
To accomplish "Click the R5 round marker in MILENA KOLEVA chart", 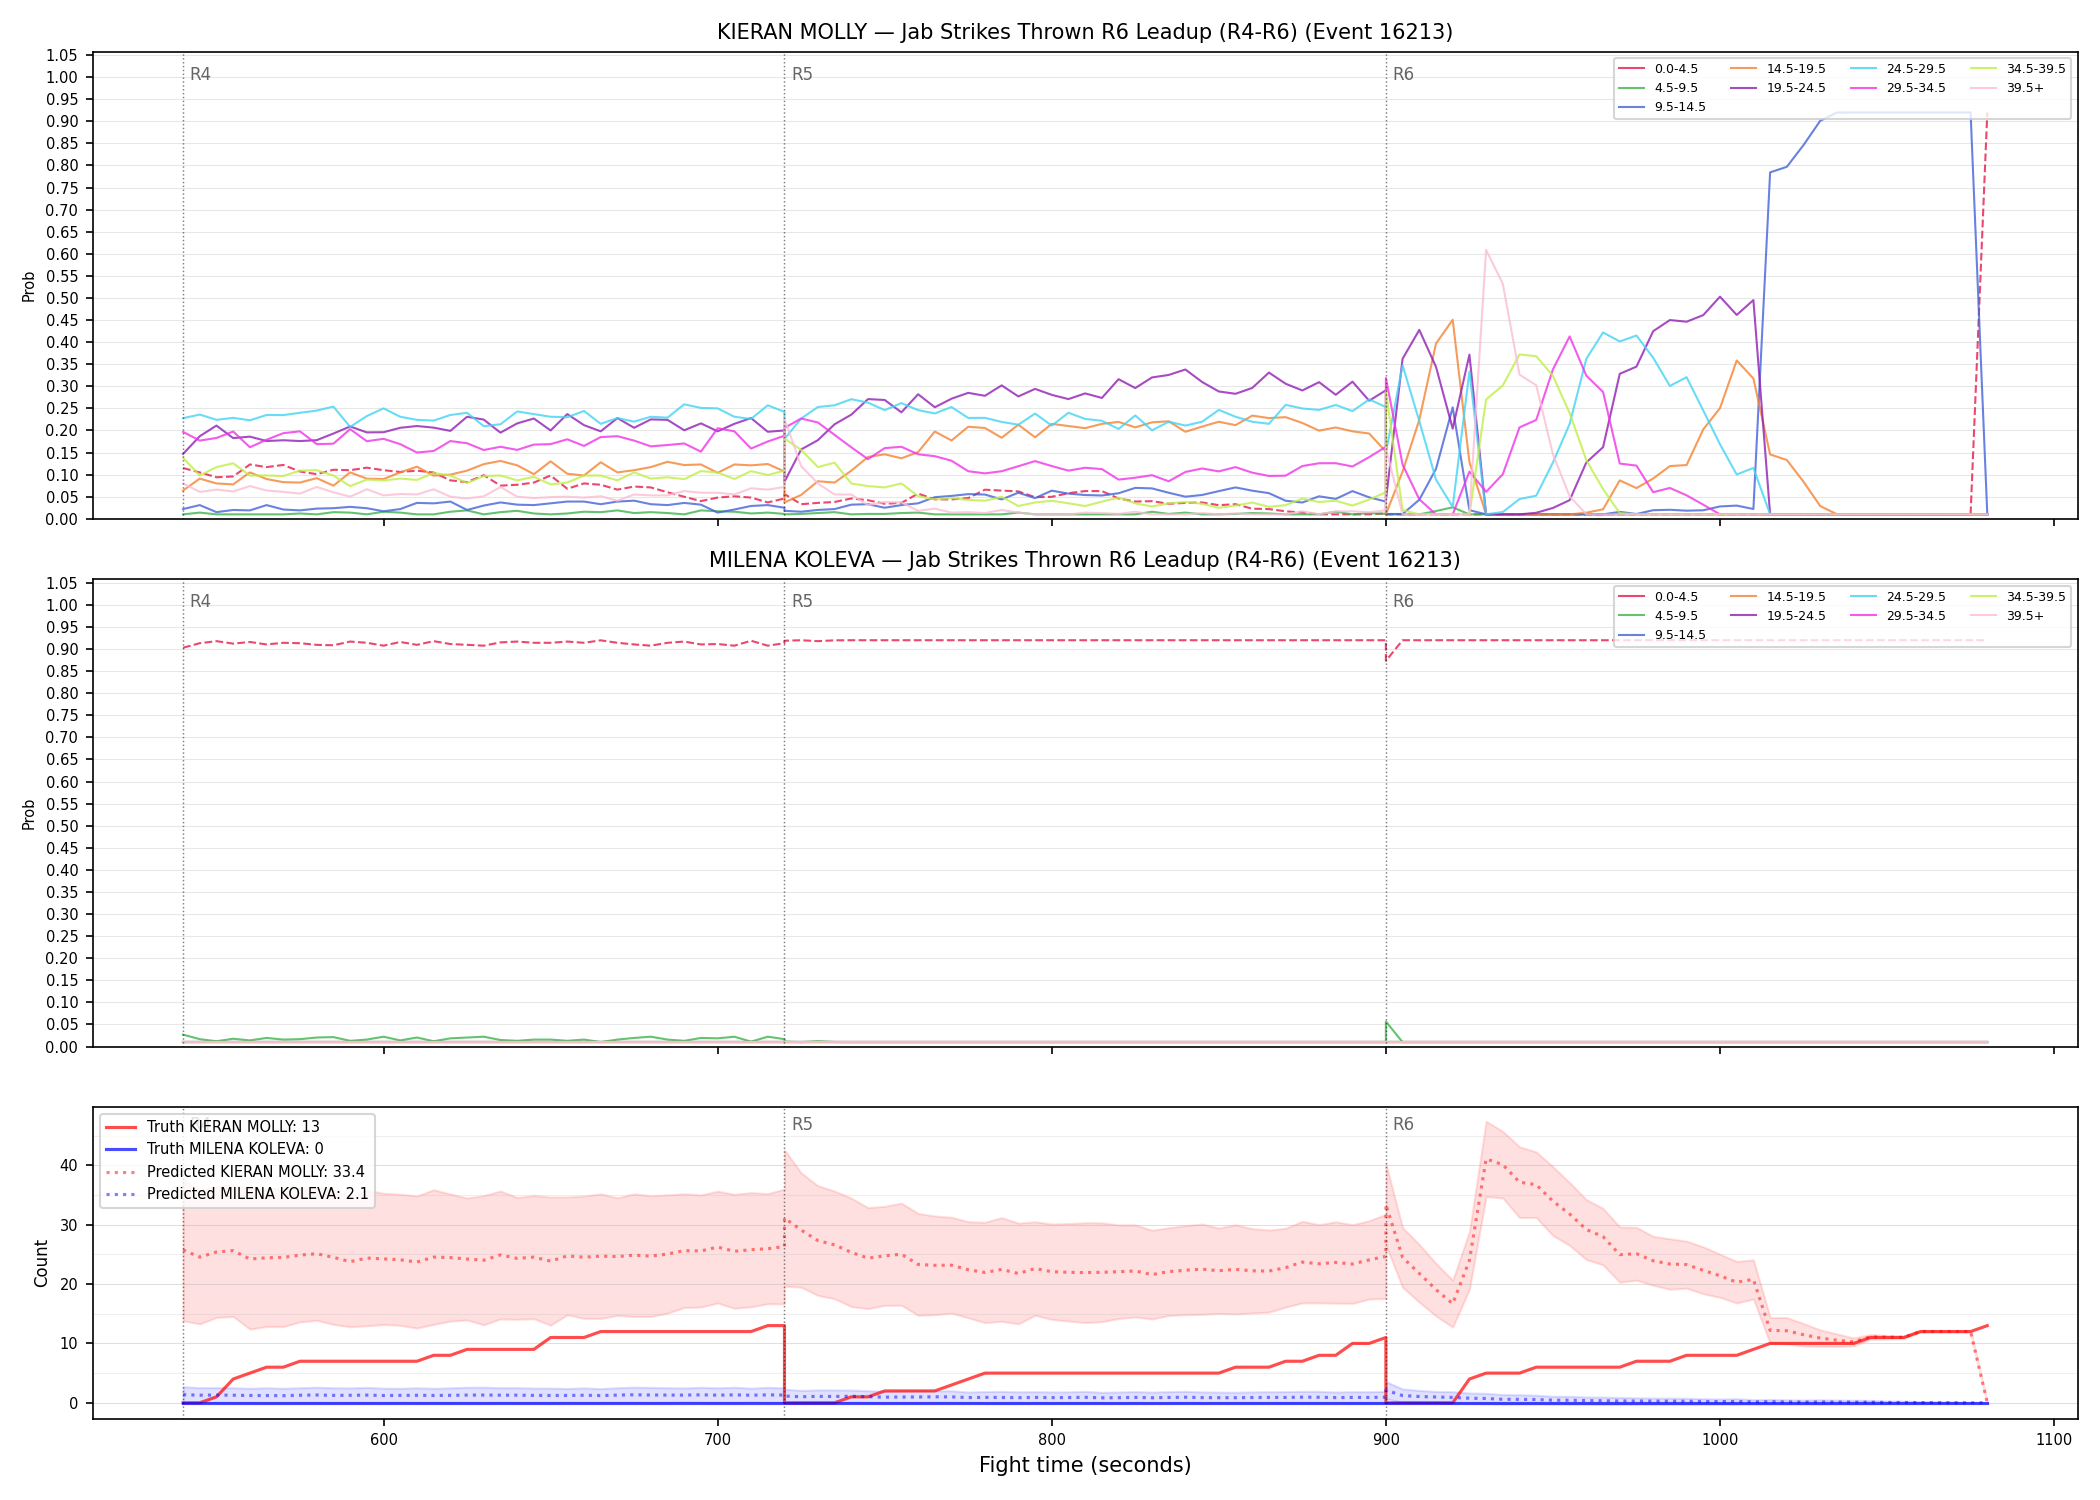I will coord(802,601).
